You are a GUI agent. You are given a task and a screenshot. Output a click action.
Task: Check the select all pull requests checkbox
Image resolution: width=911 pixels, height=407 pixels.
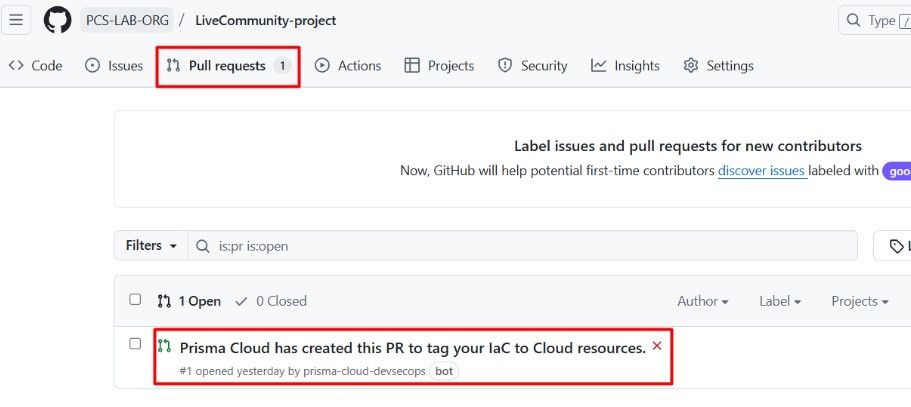tap(135, 300)
